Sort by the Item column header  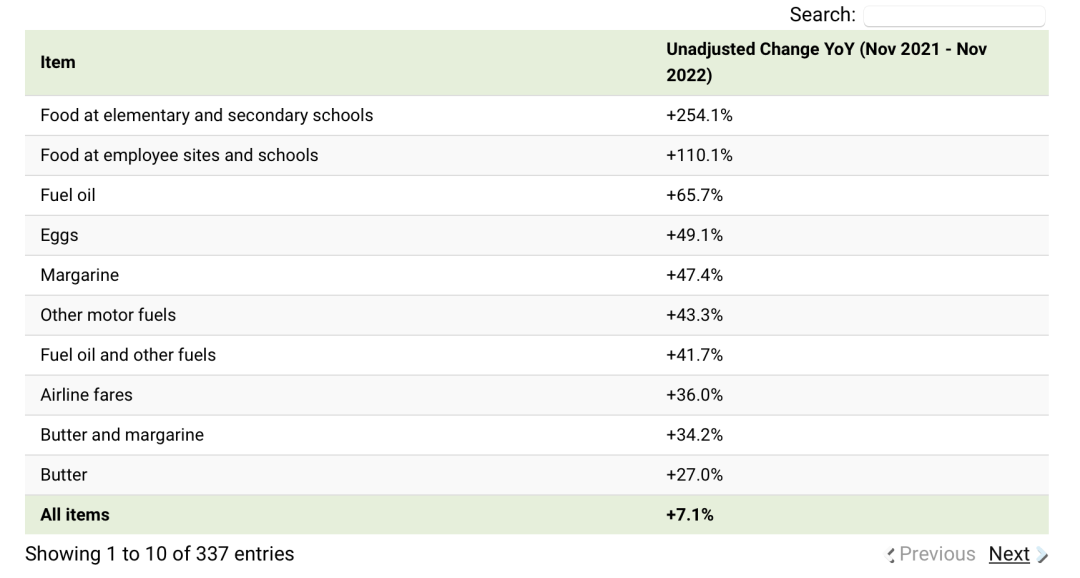pyautogui.click(x=58, y=62)
